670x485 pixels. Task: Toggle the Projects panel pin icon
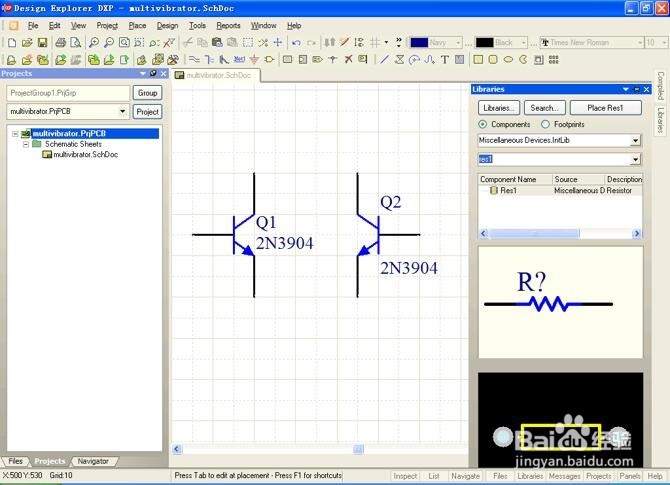(x=153, y=73)
